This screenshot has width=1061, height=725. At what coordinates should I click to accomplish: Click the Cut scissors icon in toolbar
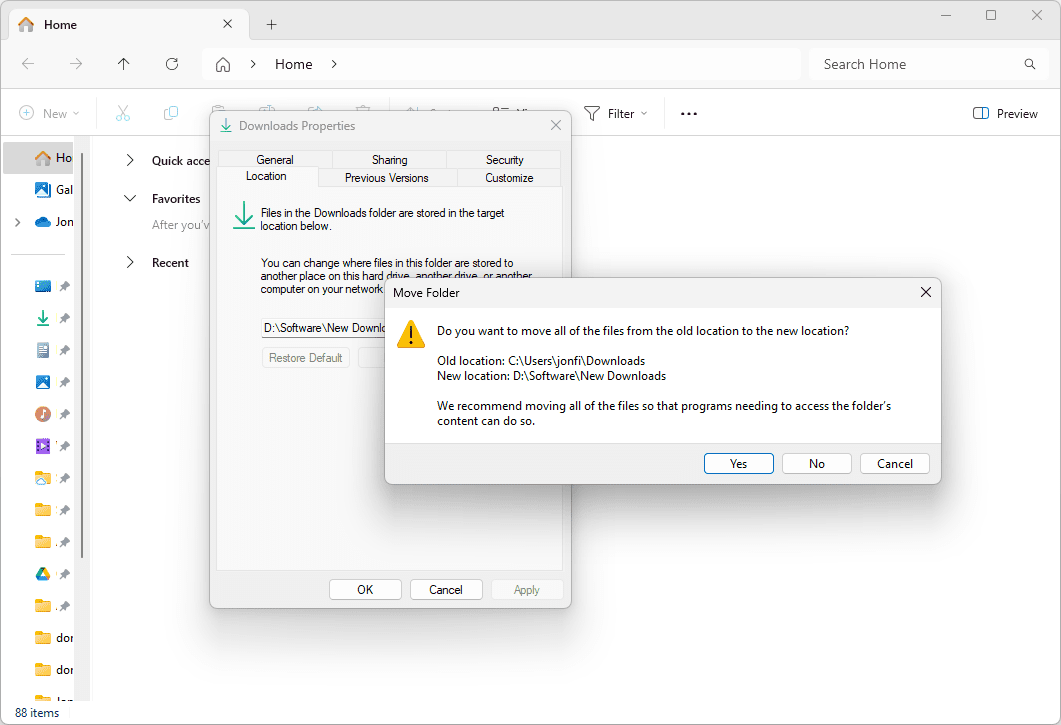coord(123,113)
